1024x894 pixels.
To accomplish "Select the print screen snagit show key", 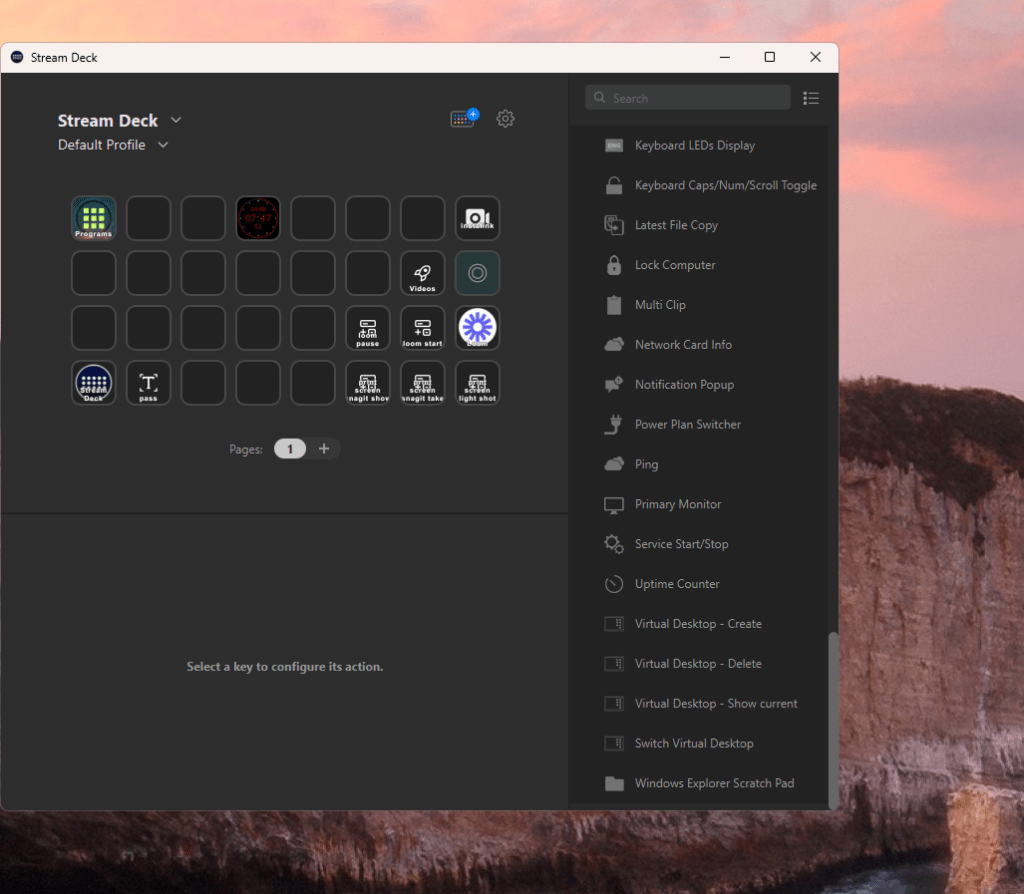I will tap(368, 383).
